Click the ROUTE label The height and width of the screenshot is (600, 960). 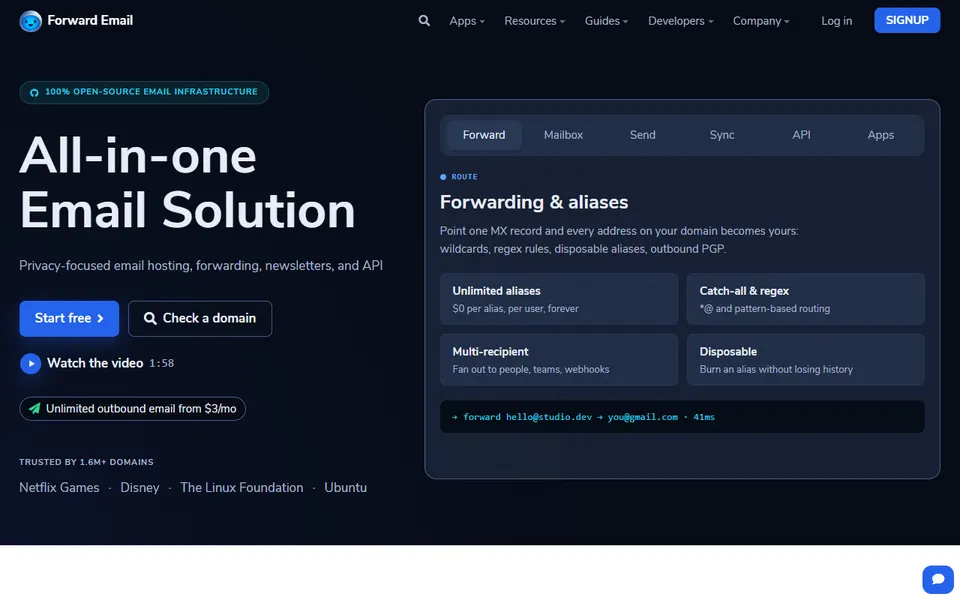[464, 177]
